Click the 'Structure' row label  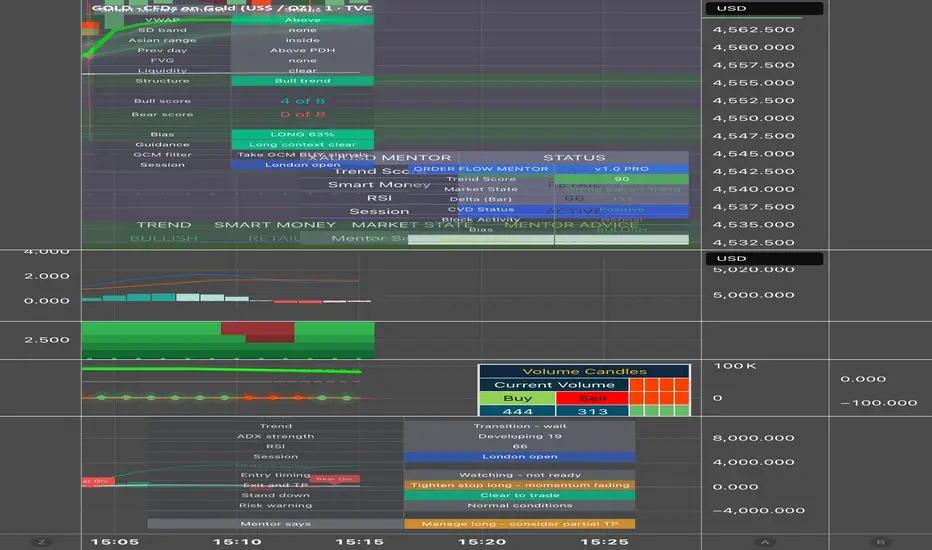point(162,81)
